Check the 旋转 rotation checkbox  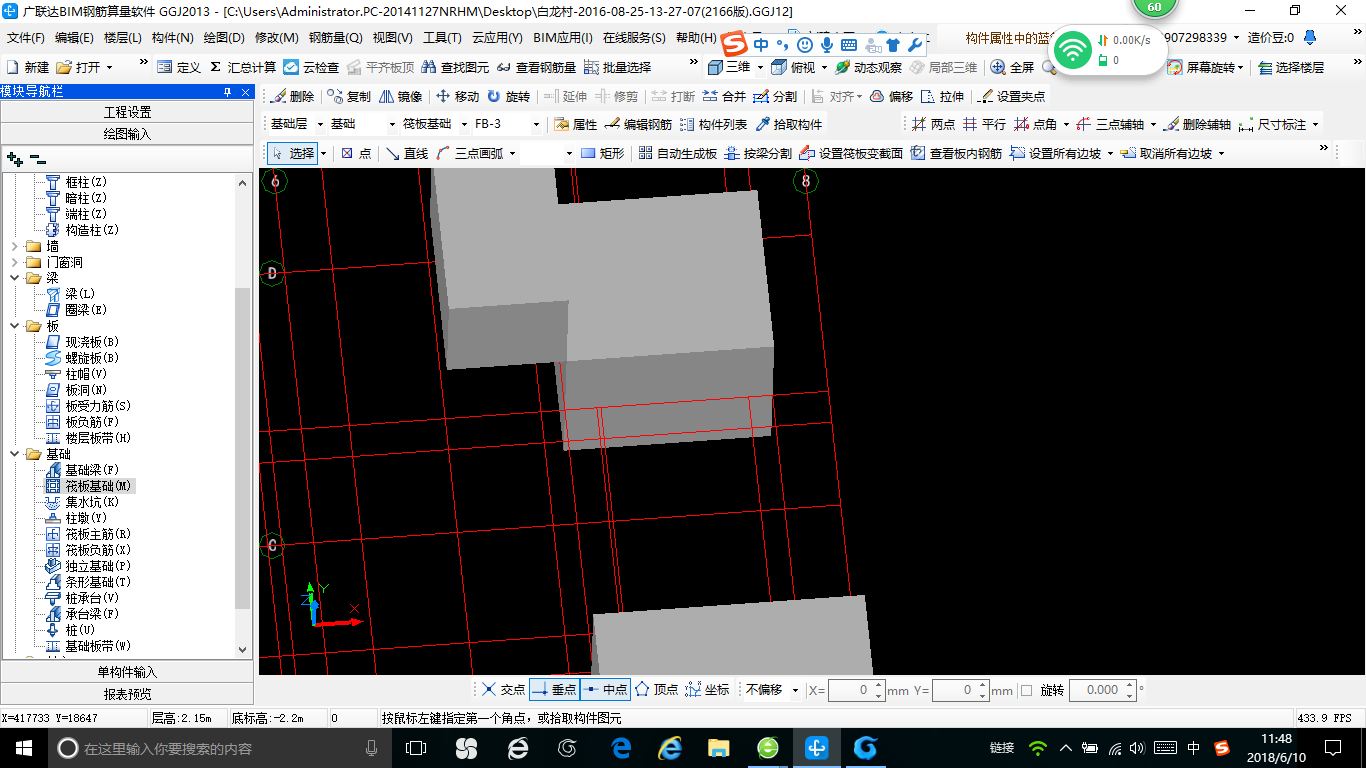pos(1026,690)
